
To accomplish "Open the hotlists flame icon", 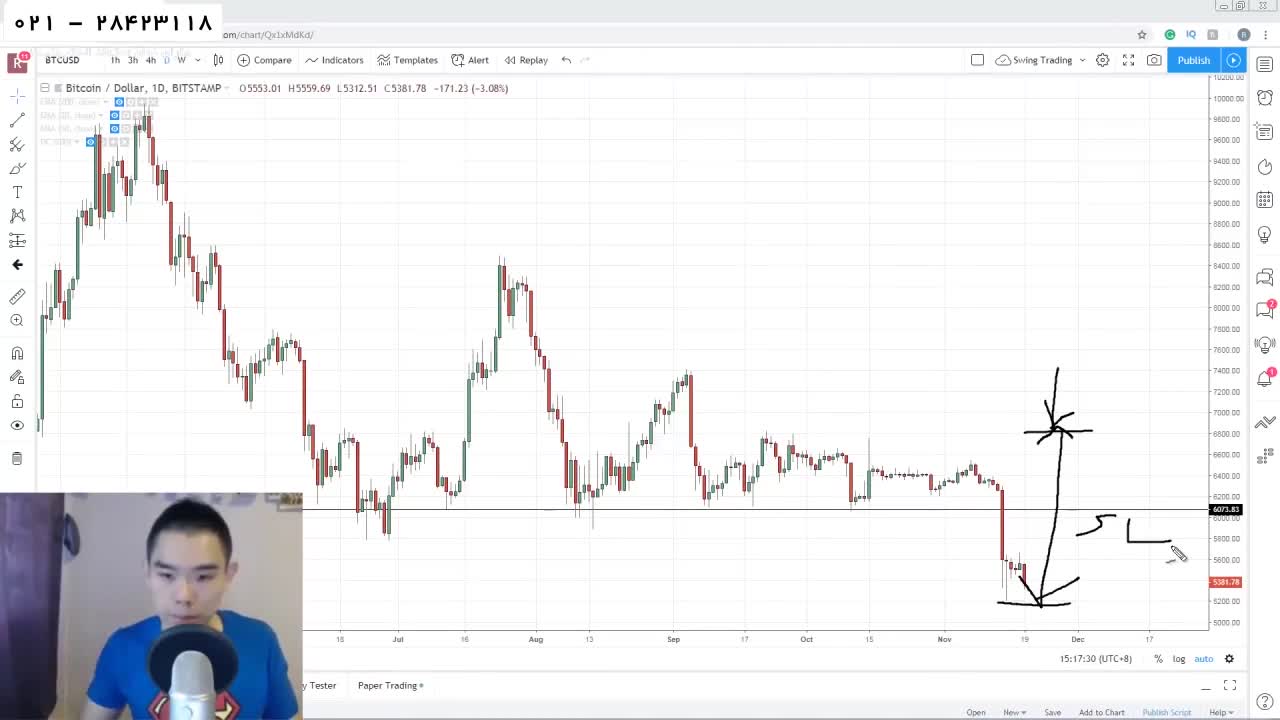I will coord(1265,166).
